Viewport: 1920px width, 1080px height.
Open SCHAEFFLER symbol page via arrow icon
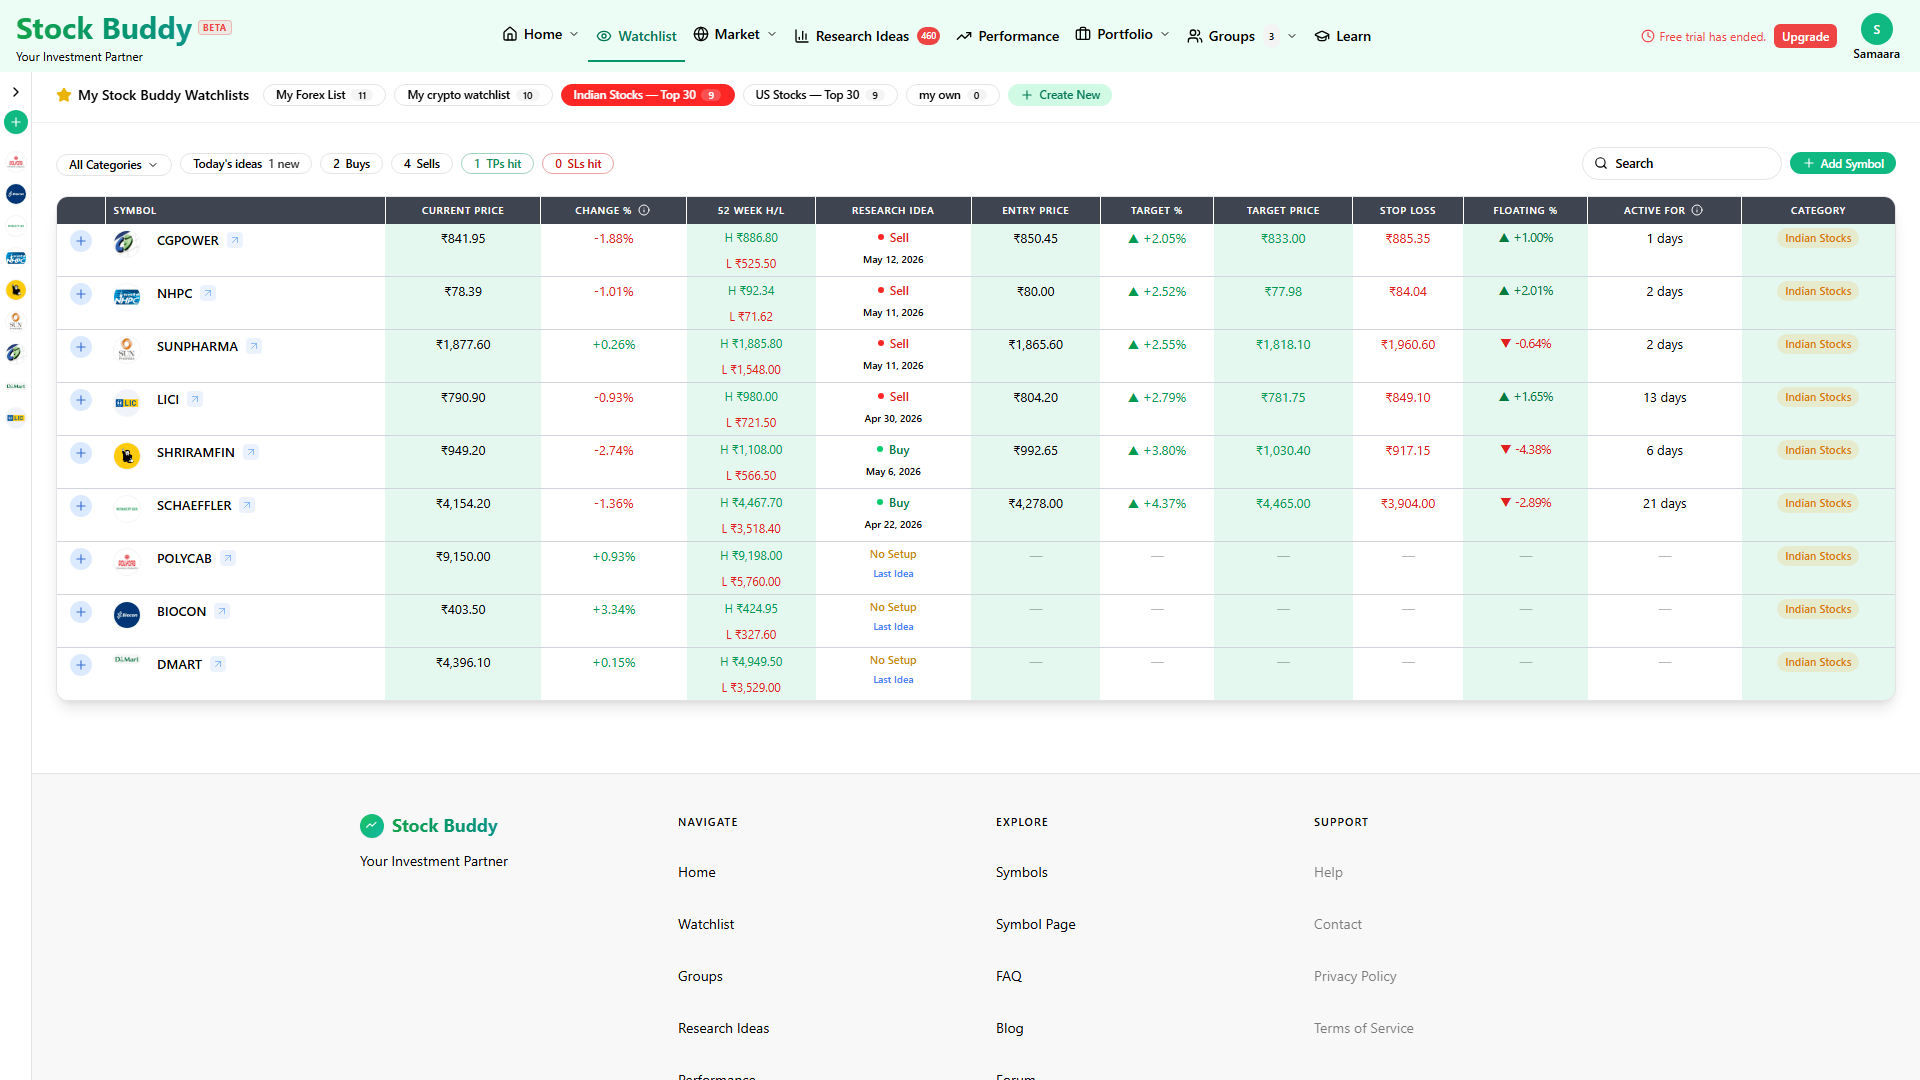click(247, 505)
